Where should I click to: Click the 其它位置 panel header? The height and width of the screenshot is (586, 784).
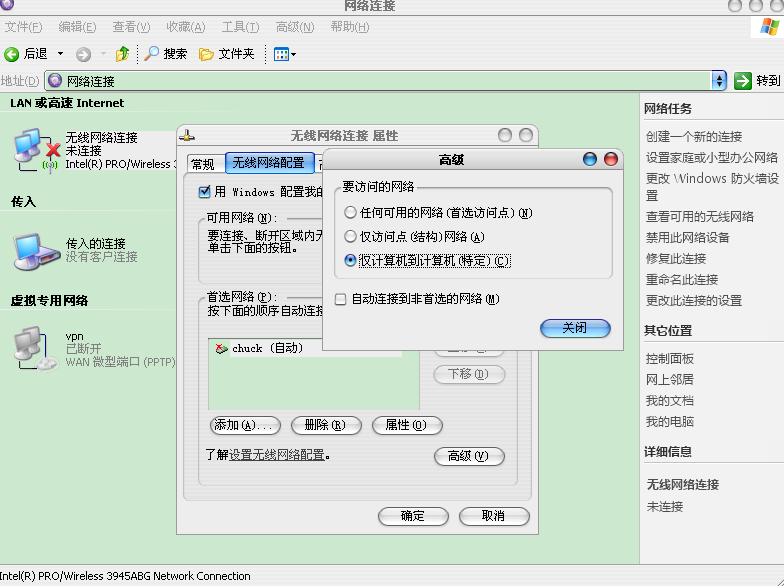[668, 330]
